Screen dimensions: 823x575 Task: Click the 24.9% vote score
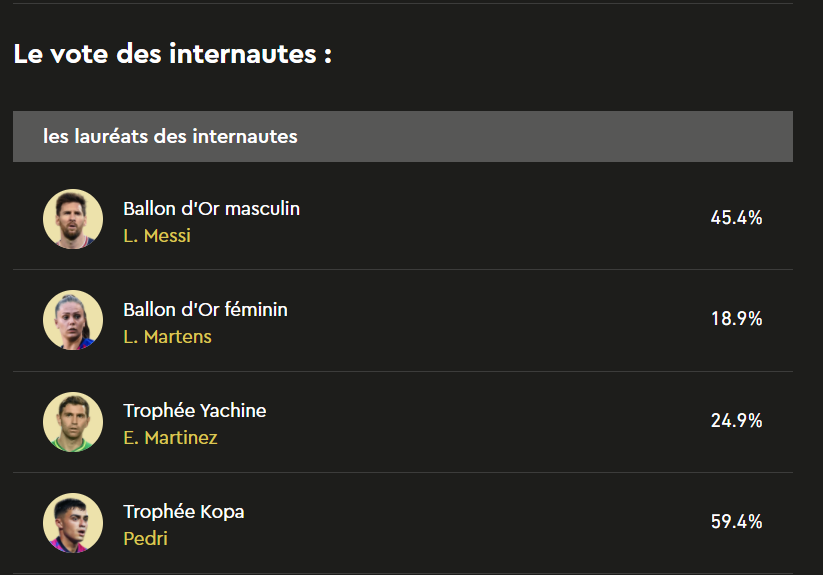click(736, 420)
